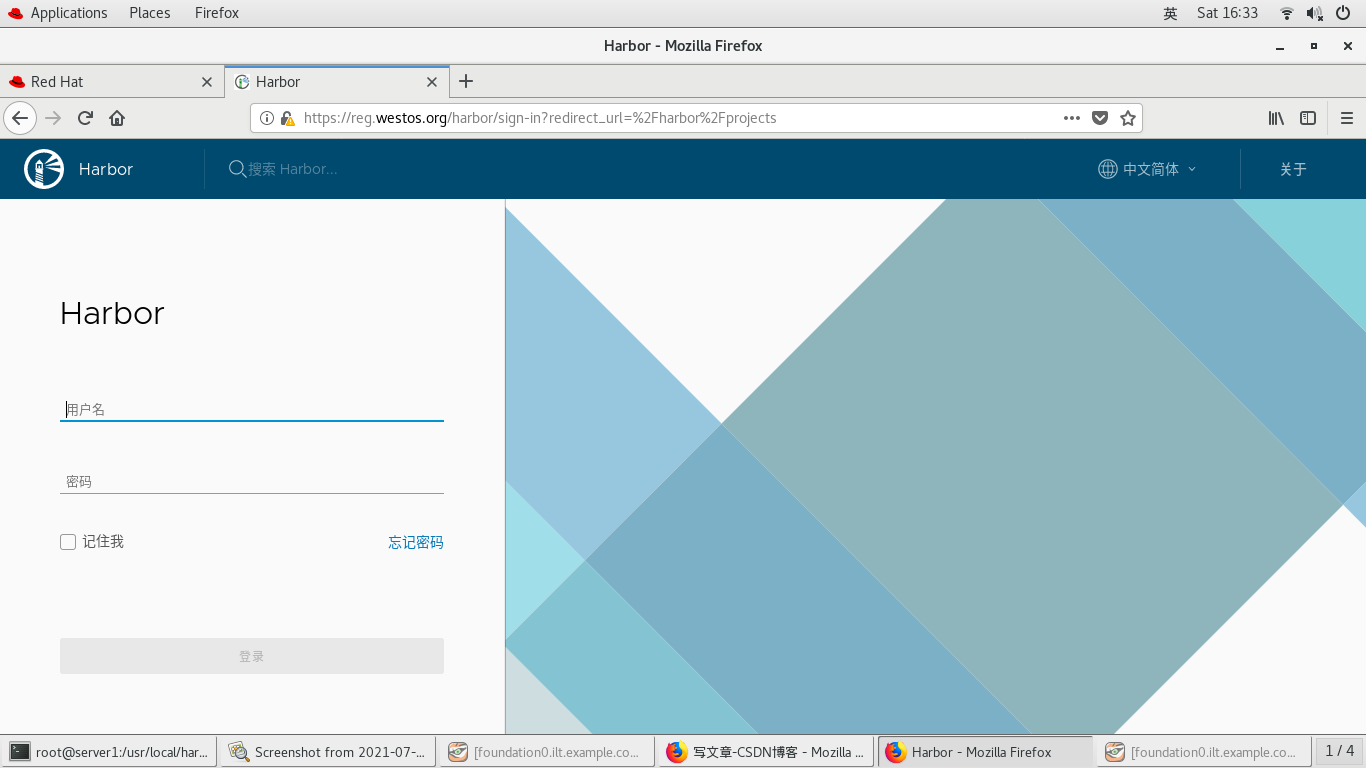Tick the 记住我 remember-me checkbox

(68, 542)
